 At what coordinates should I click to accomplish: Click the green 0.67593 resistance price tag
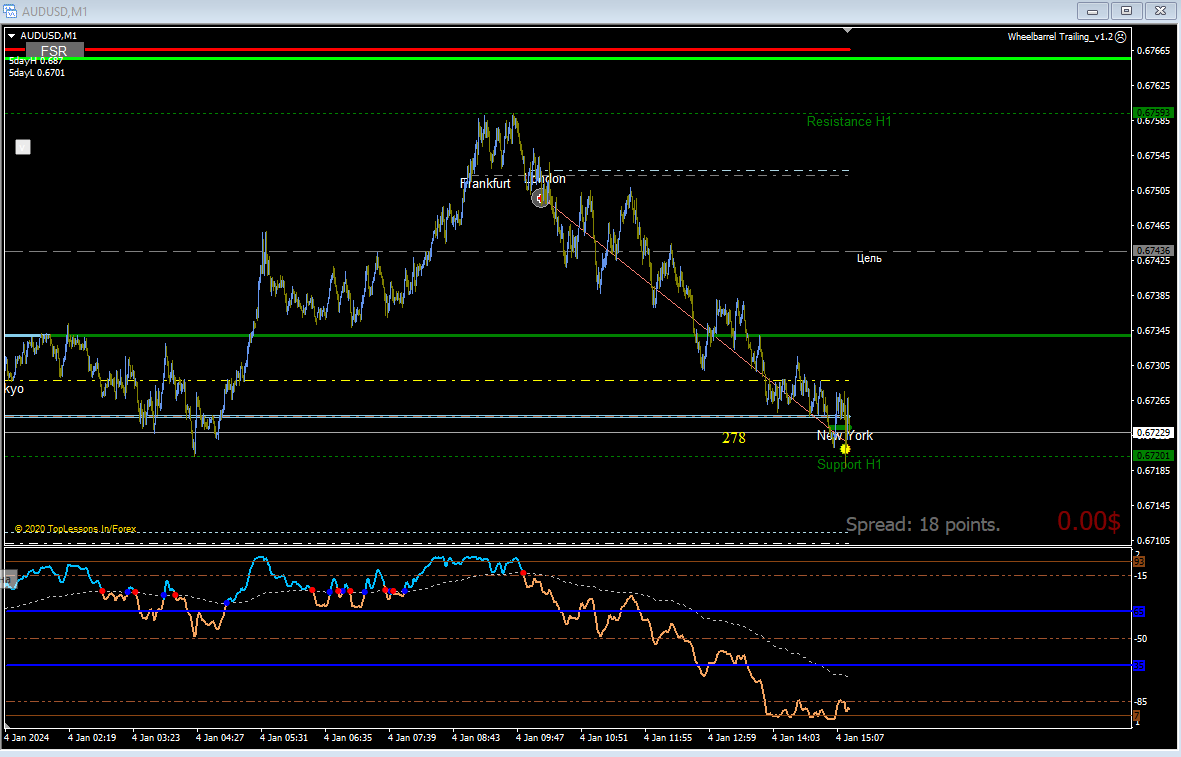[1153, 113]
